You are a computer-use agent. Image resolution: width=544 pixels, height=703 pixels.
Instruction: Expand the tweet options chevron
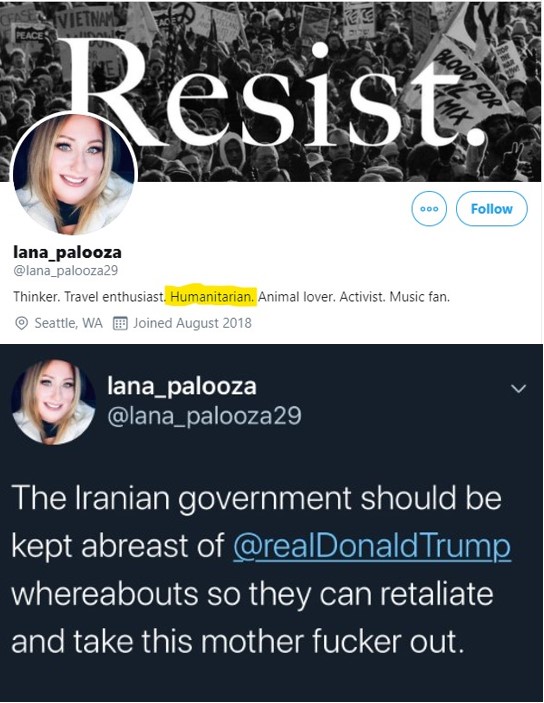[x=518, y=388]
